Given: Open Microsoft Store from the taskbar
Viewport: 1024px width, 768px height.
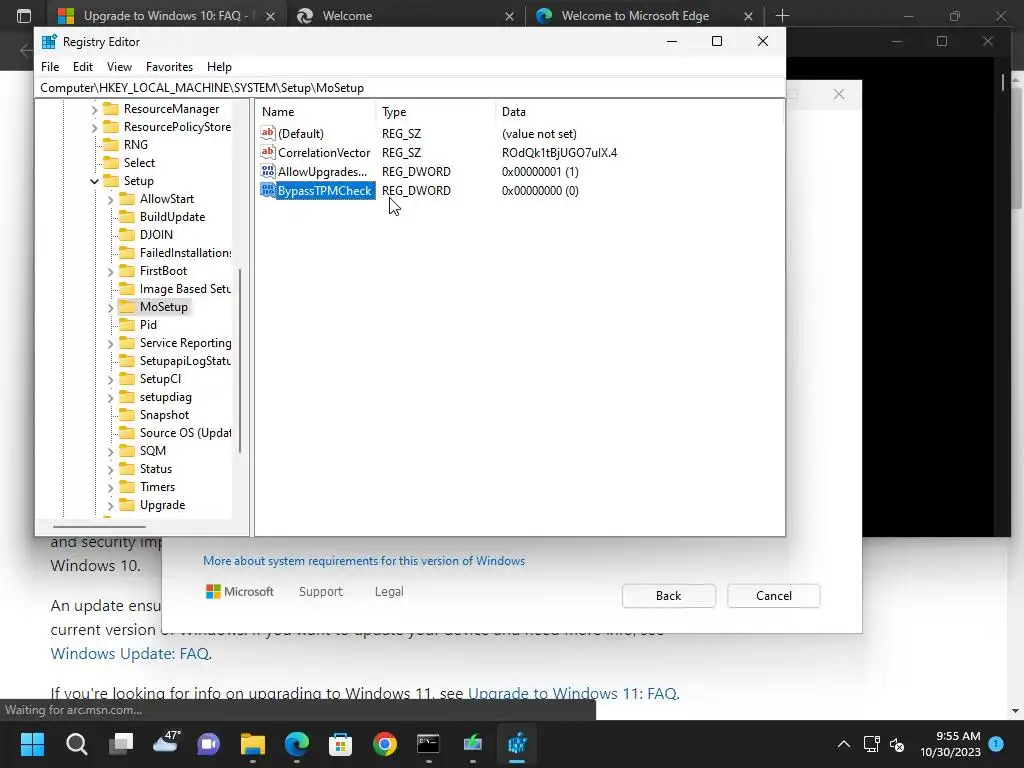Looking at the screenshot, I should click(x=341, y=744).
